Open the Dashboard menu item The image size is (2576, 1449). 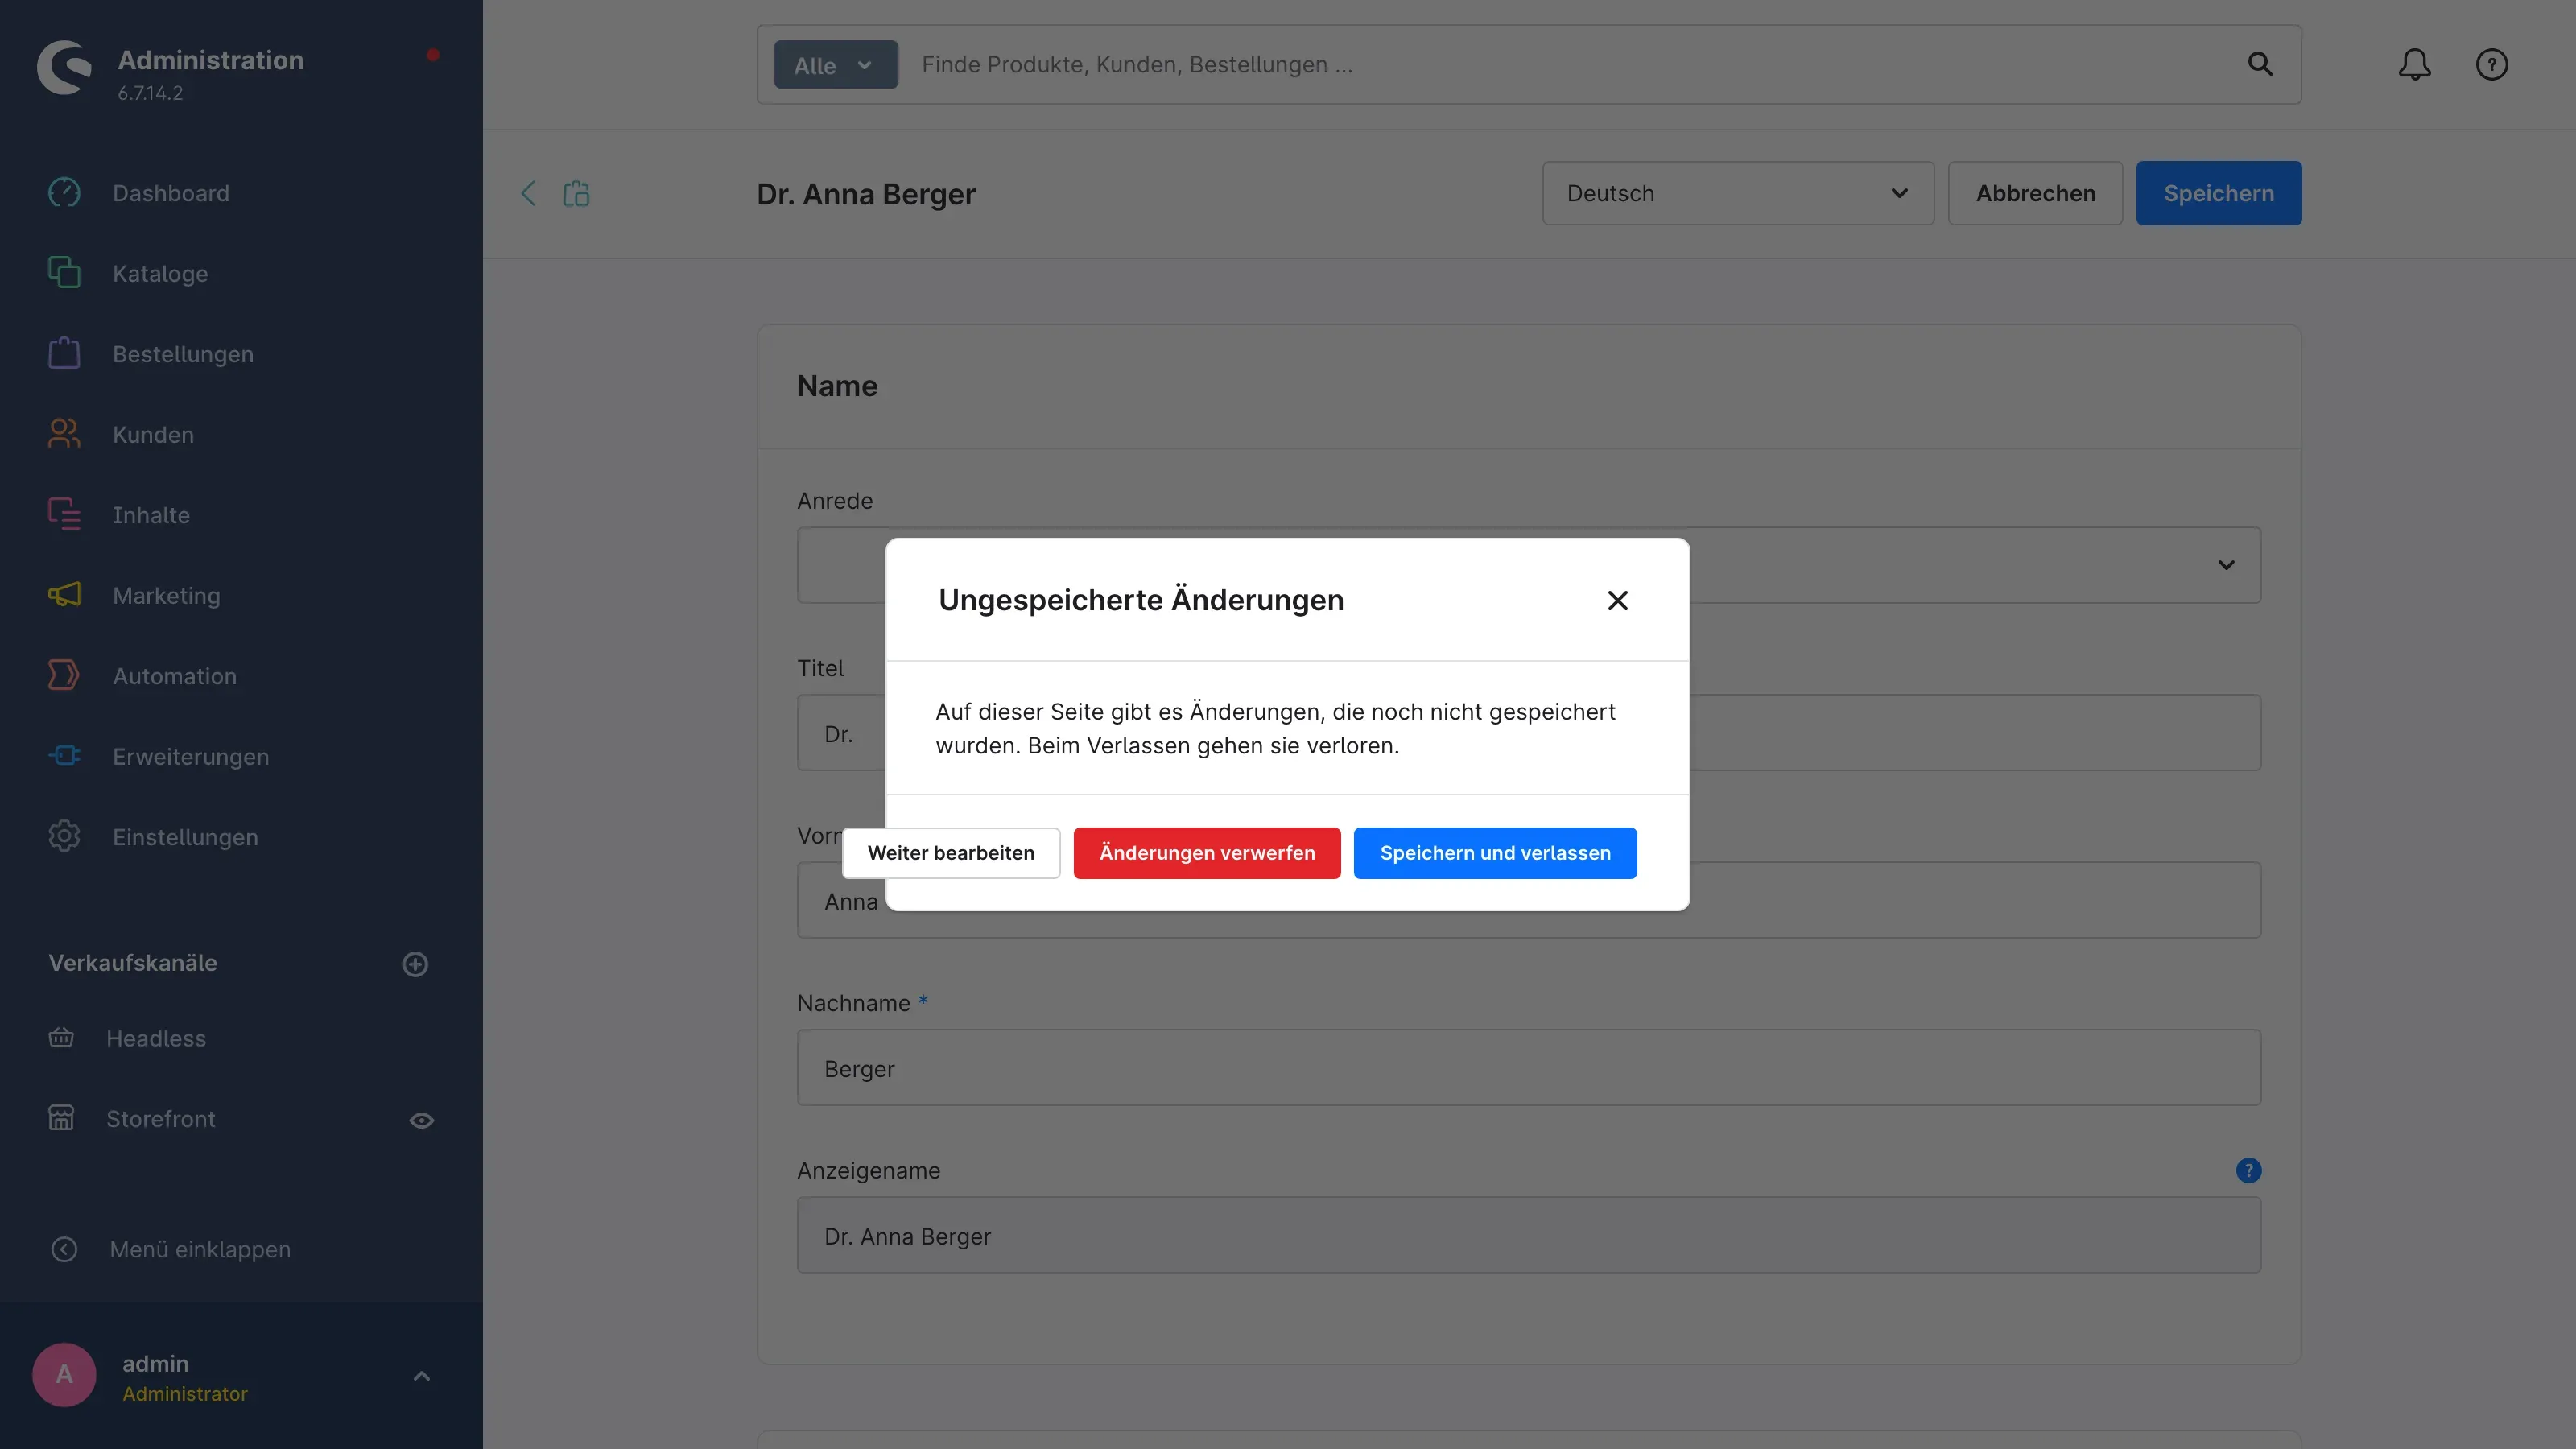tap(171, 193)
